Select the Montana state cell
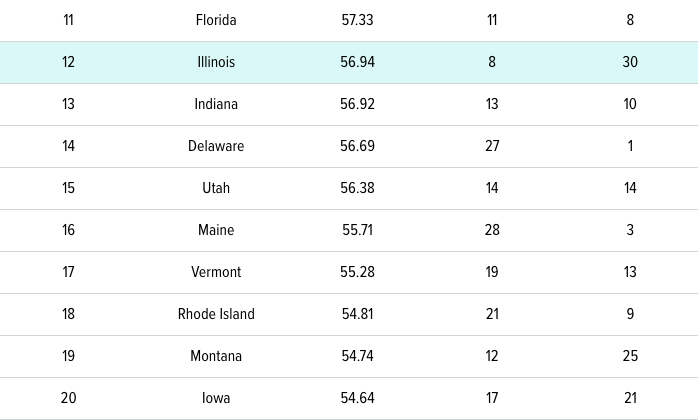Viewport: 699px width, 420px height. 216,356
